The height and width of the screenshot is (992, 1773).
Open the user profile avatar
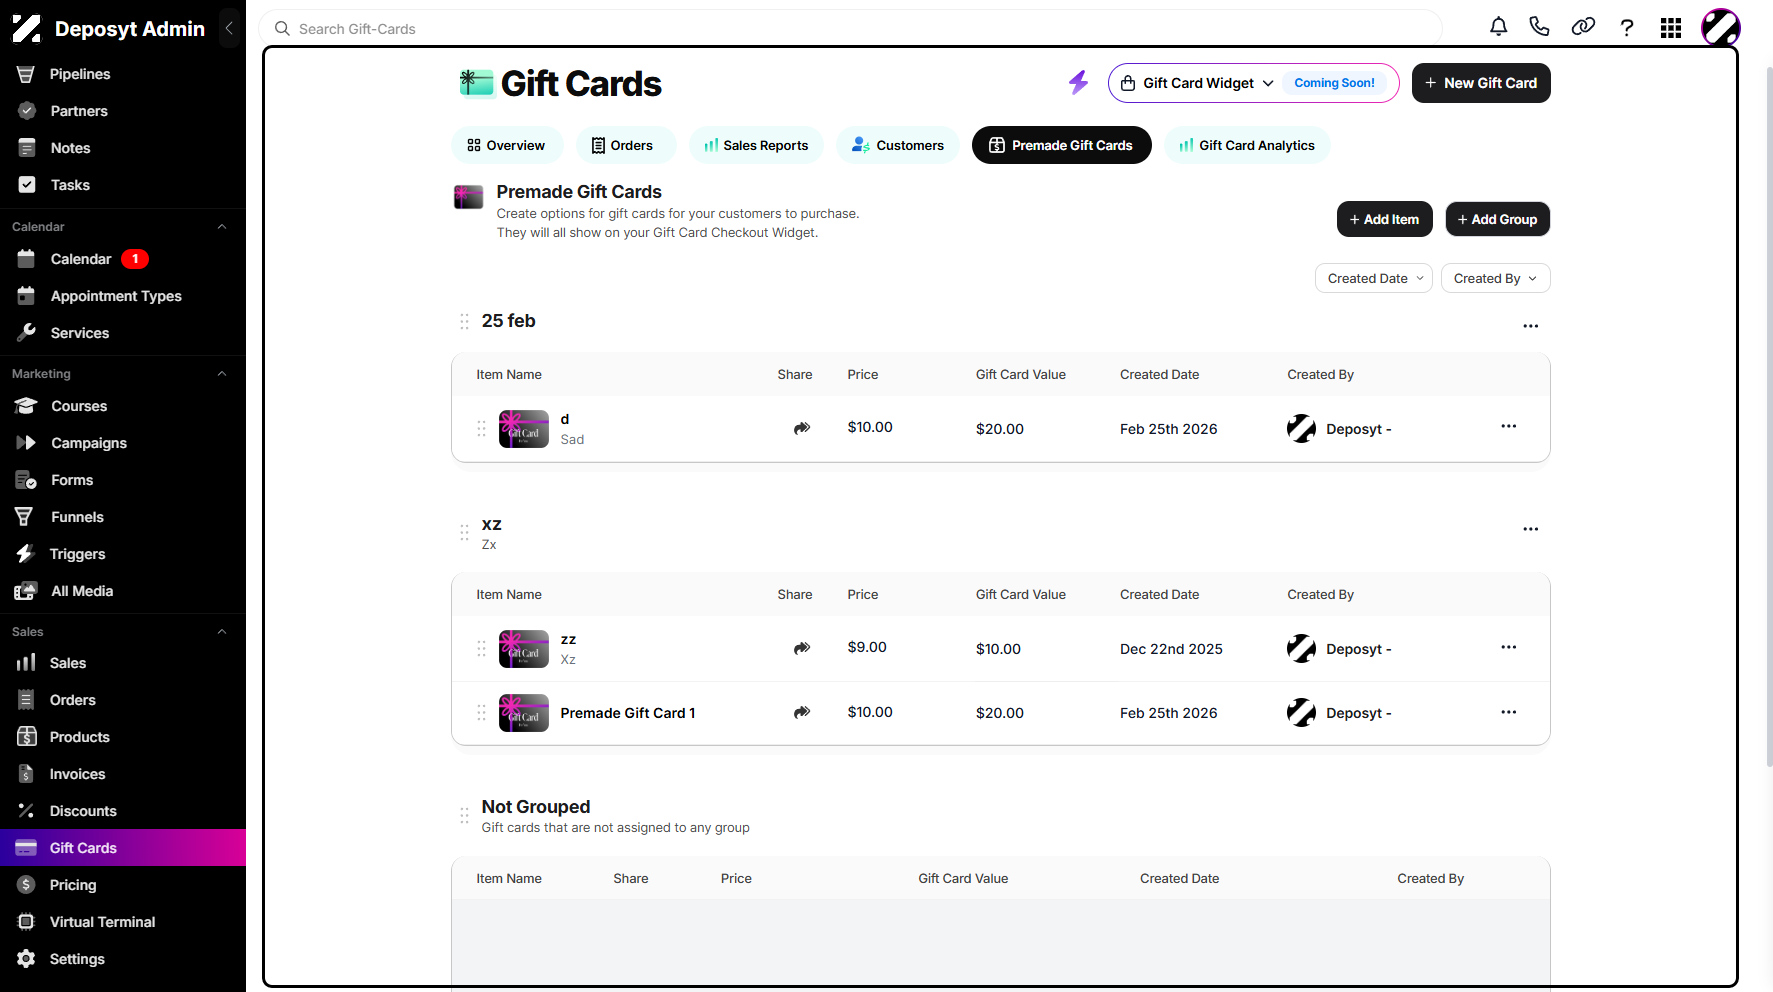(x=1721, y=28)
